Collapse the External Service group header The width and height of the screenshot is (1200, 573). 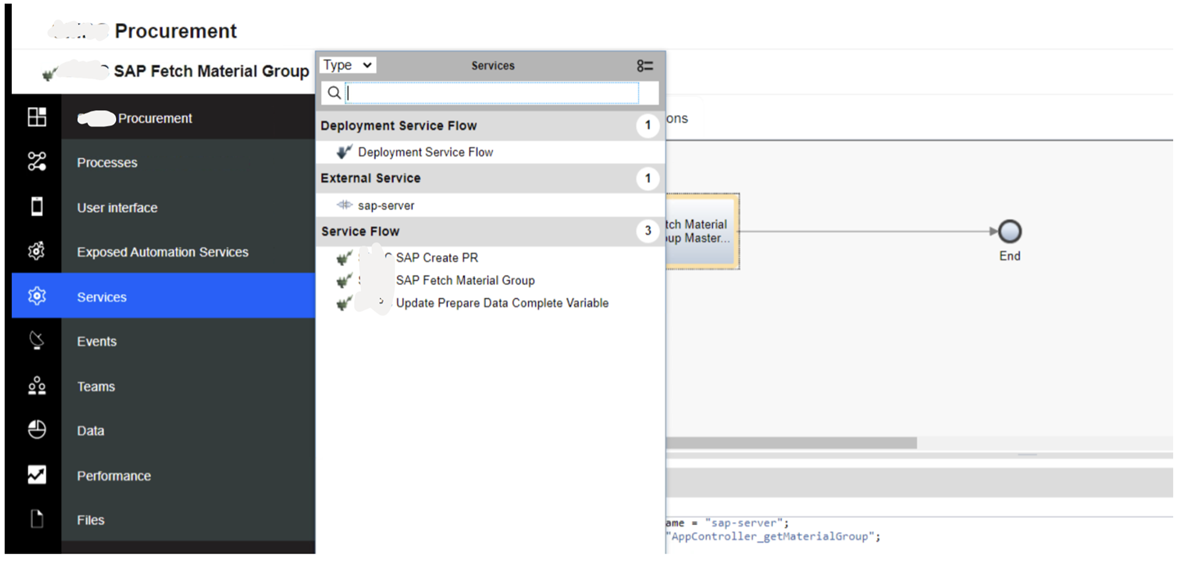coord(371,178)
